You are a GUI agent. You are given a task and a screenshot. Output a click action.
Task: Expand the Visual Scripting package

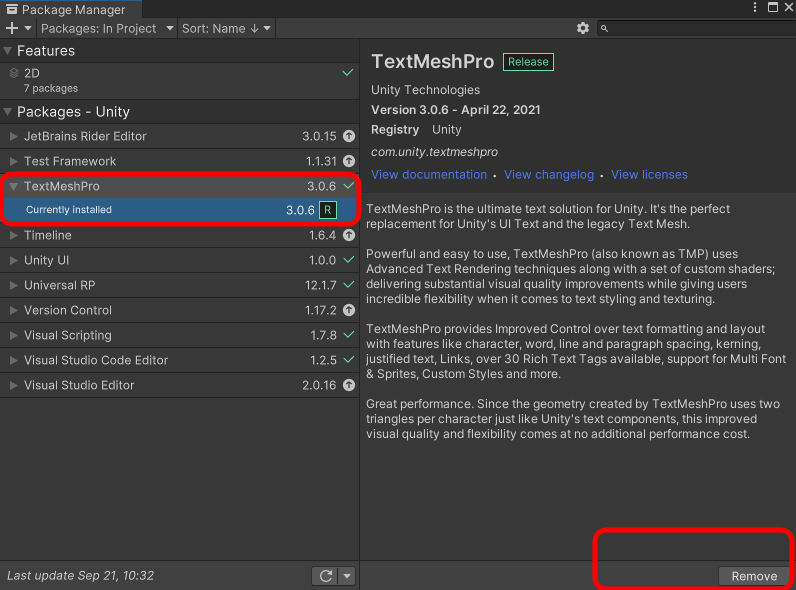coord(14,335)
